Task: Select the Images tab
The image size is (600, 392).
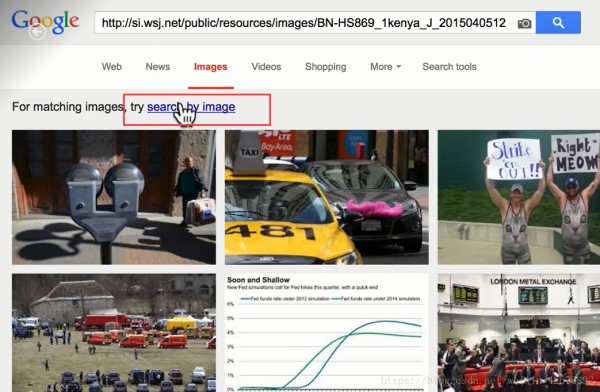Action: [210, 67]
